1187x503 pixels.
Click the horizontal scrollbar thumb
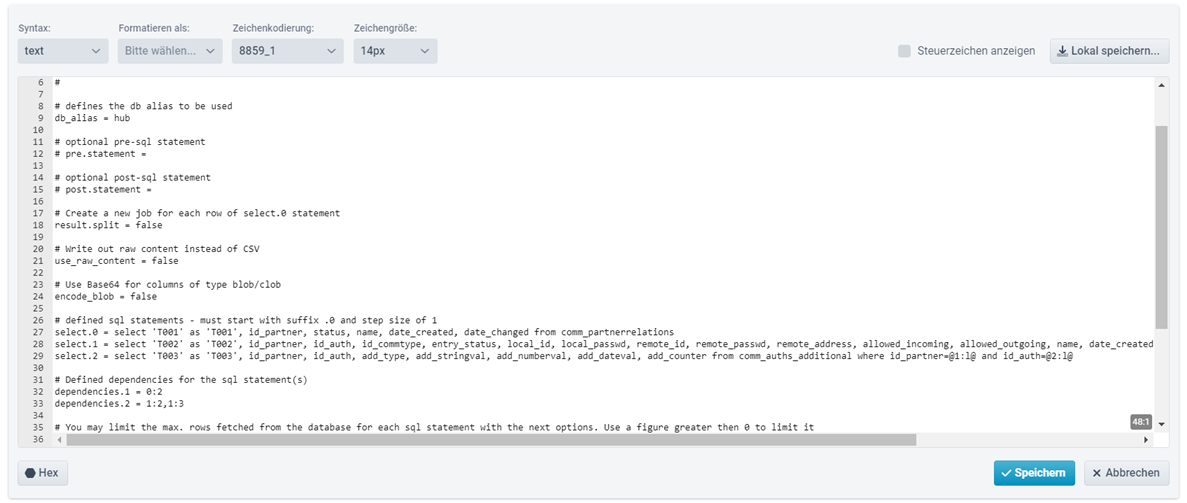point(491,440)
